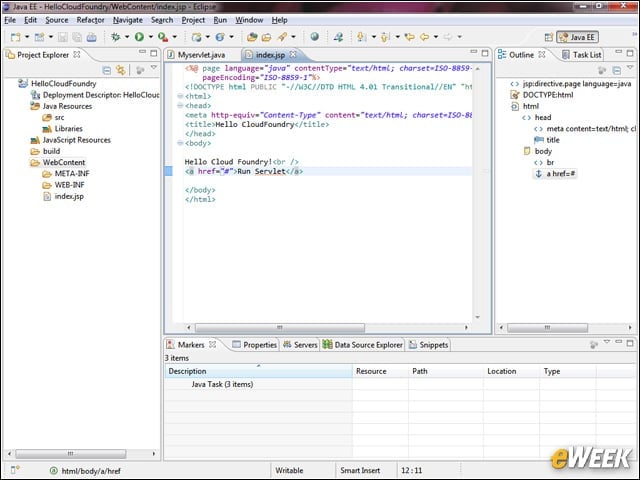Click the Open Perspective icon
The image size is (640, 480).
[x=549, y=37]
